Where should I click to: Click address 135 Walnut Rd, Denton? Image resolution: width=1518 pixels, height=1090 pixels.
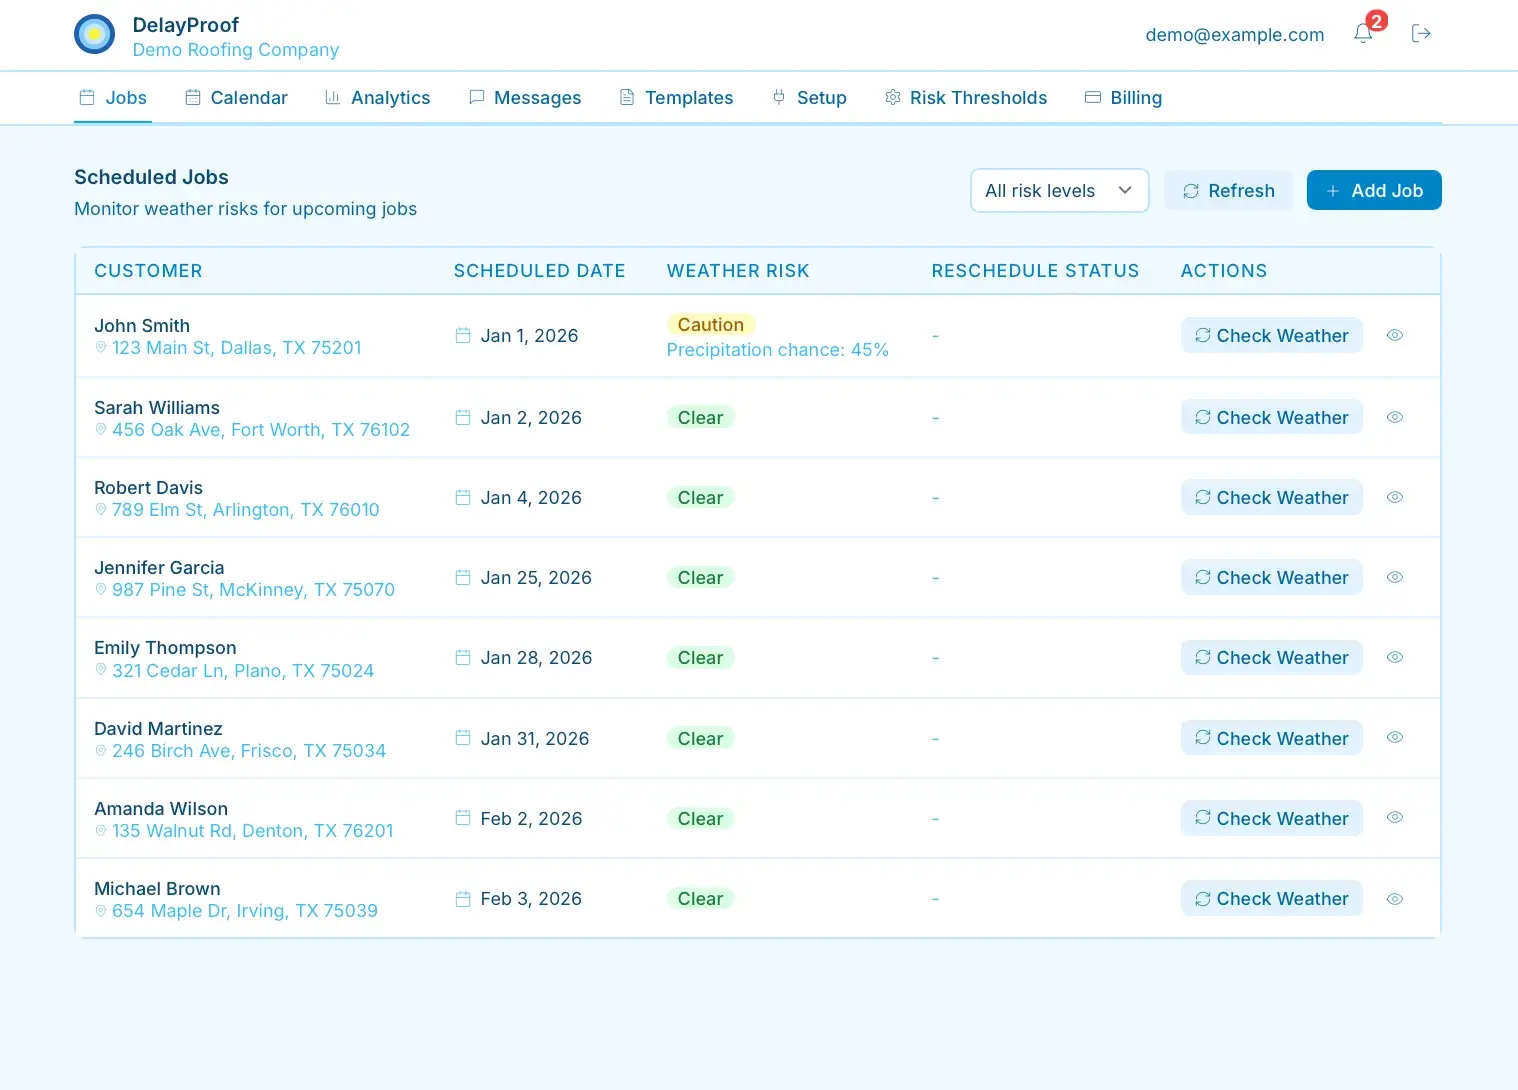(253, 831)
